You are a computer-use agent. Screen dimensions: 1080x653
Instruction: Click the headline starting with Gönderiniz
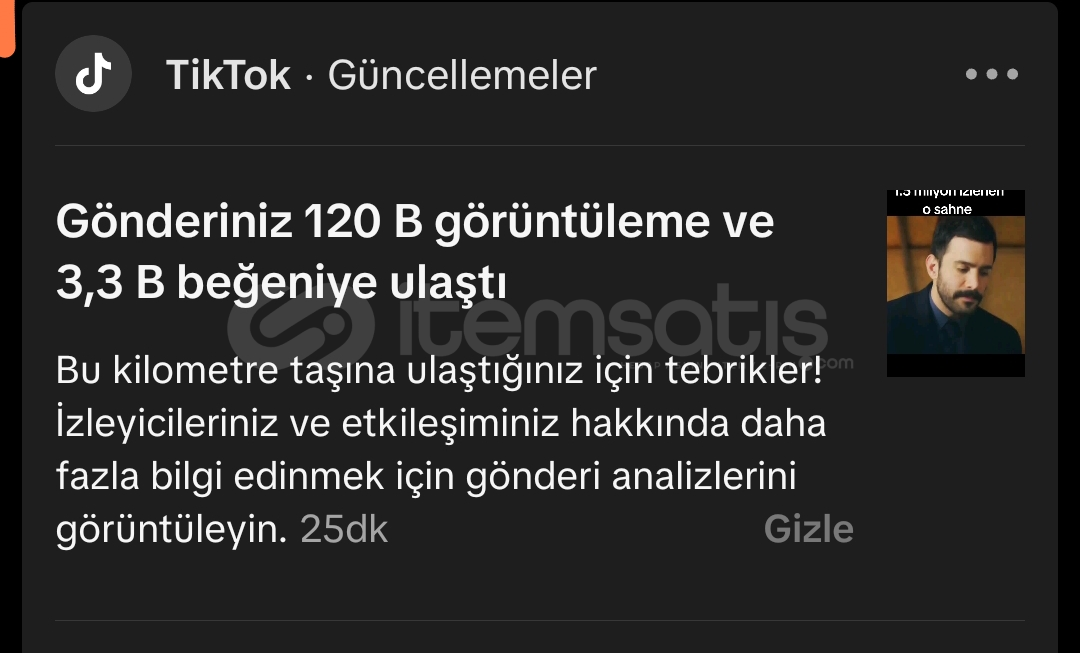[x=415, y=252]
